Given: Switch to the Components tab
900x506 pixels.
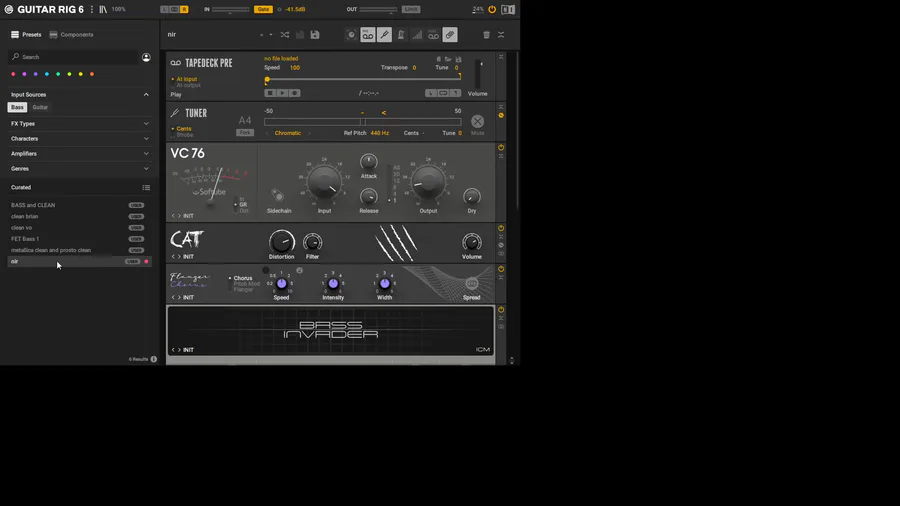Looking at the screenshot, I should pyautogui.click(x=71, y=35).
